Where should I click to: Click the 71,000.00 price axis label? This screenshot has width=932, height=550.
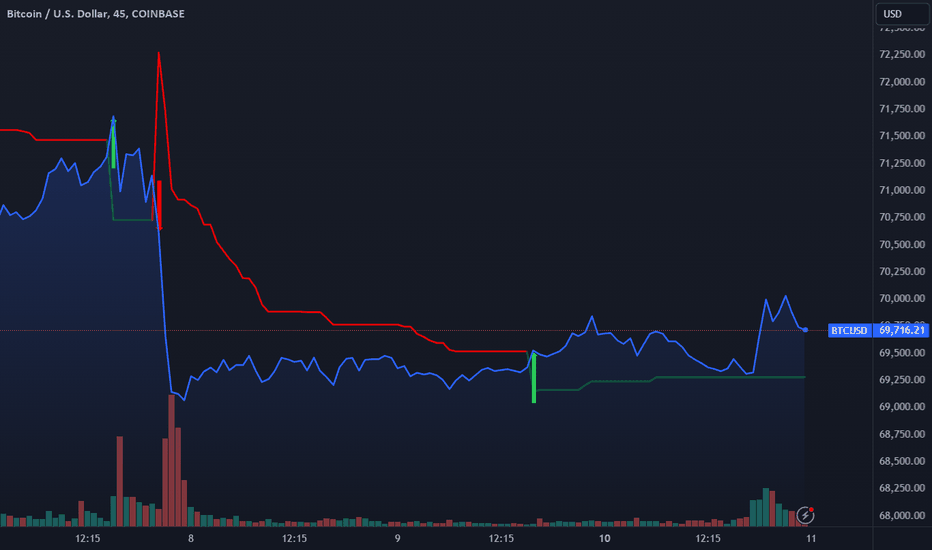(902, 190)
